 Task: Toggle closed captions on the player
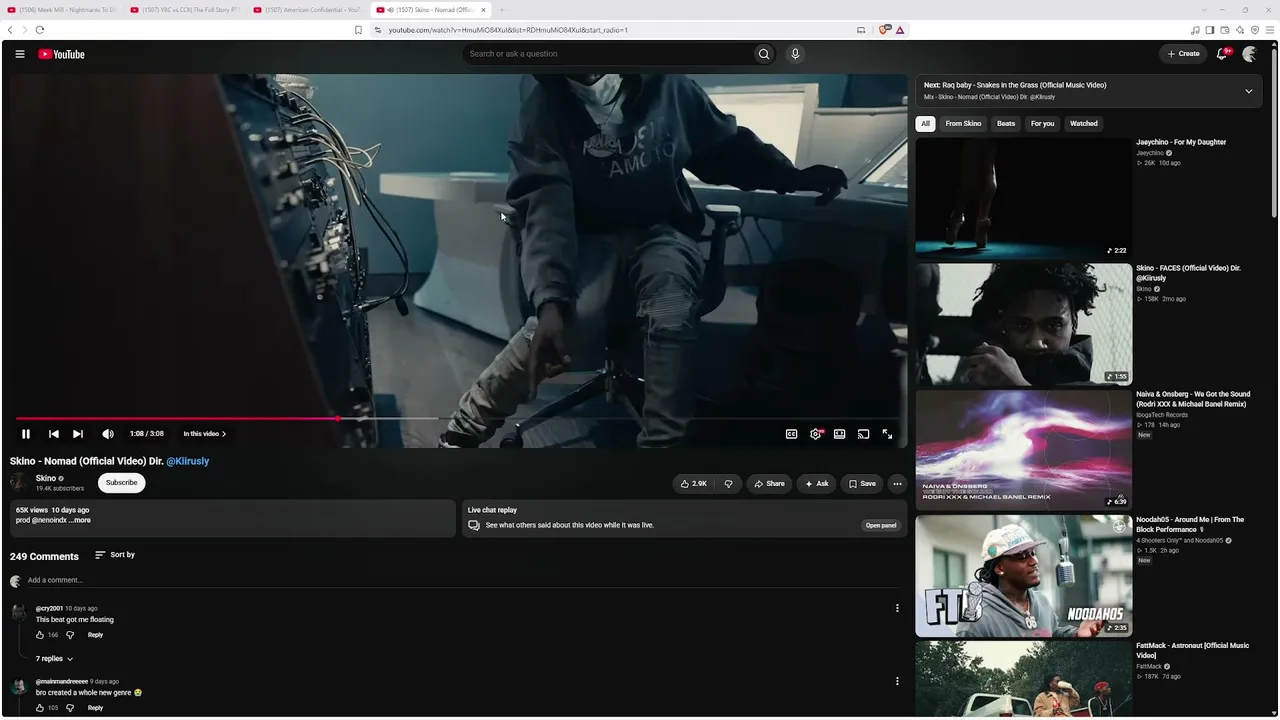pos(791,434)
